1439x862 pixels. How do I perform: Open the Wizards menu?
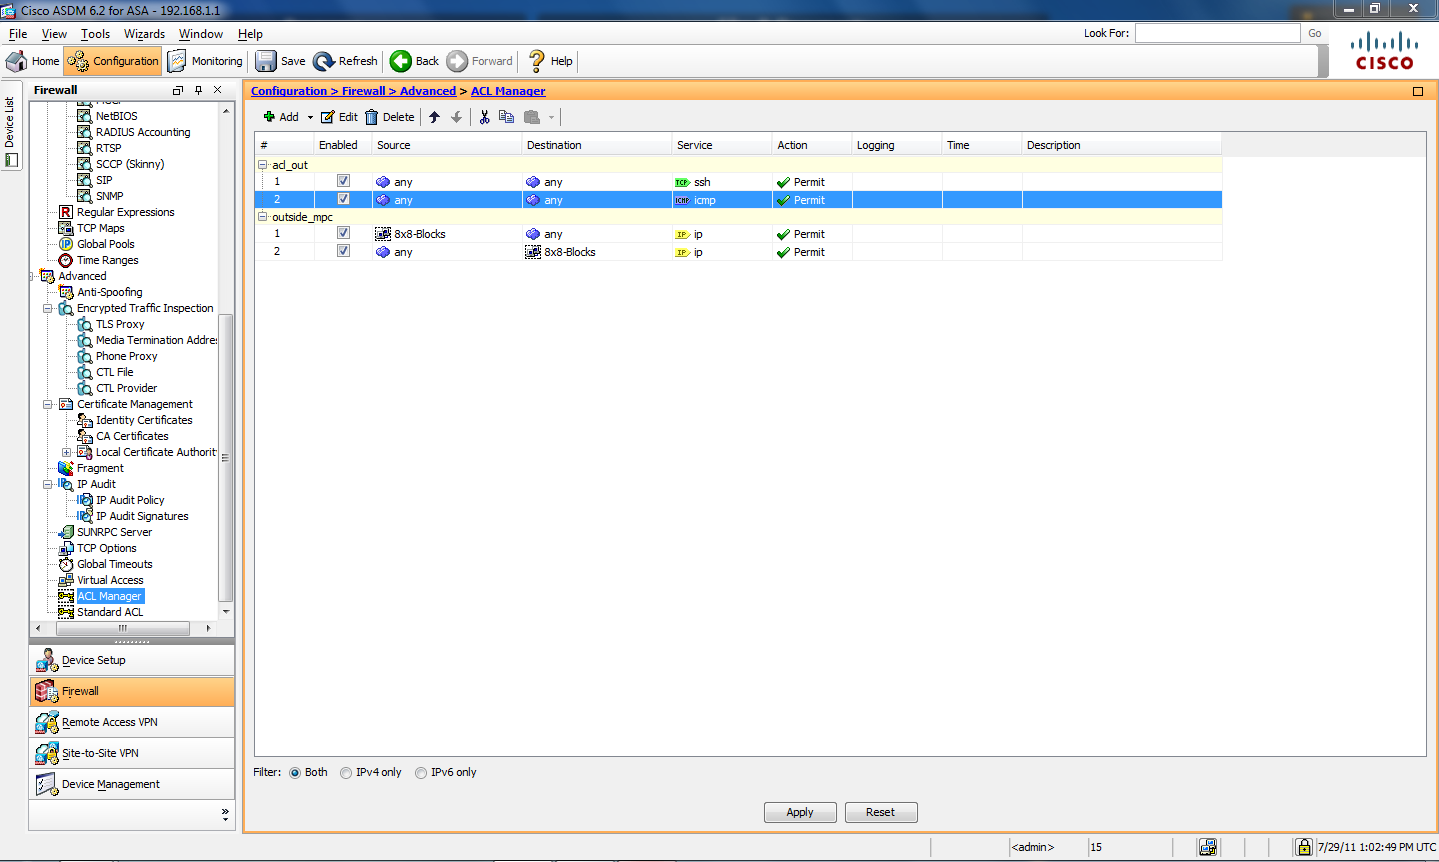(144, 34)
